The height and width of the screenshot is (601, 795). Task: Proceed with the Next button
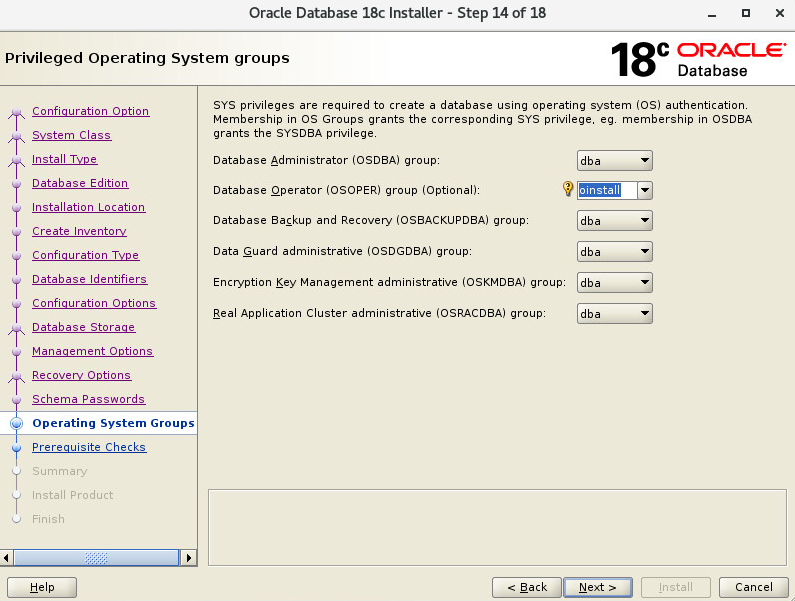(x=598, y=587)
